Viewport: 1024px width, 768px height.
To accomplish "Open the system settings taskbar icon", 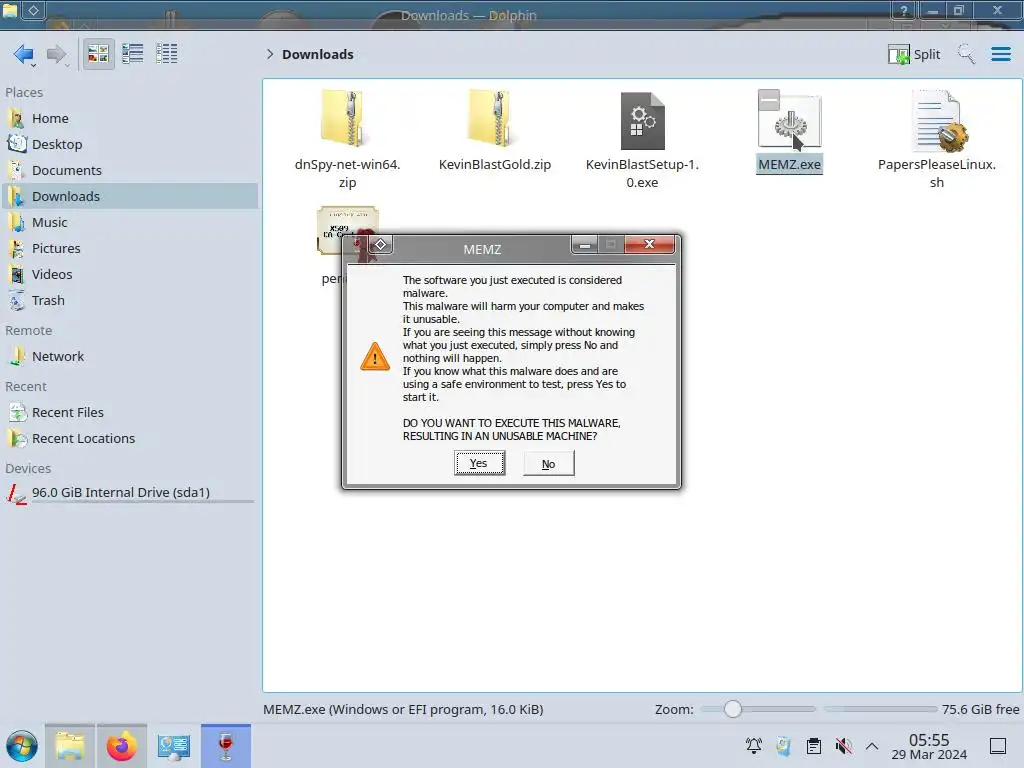I will (174, 746).
